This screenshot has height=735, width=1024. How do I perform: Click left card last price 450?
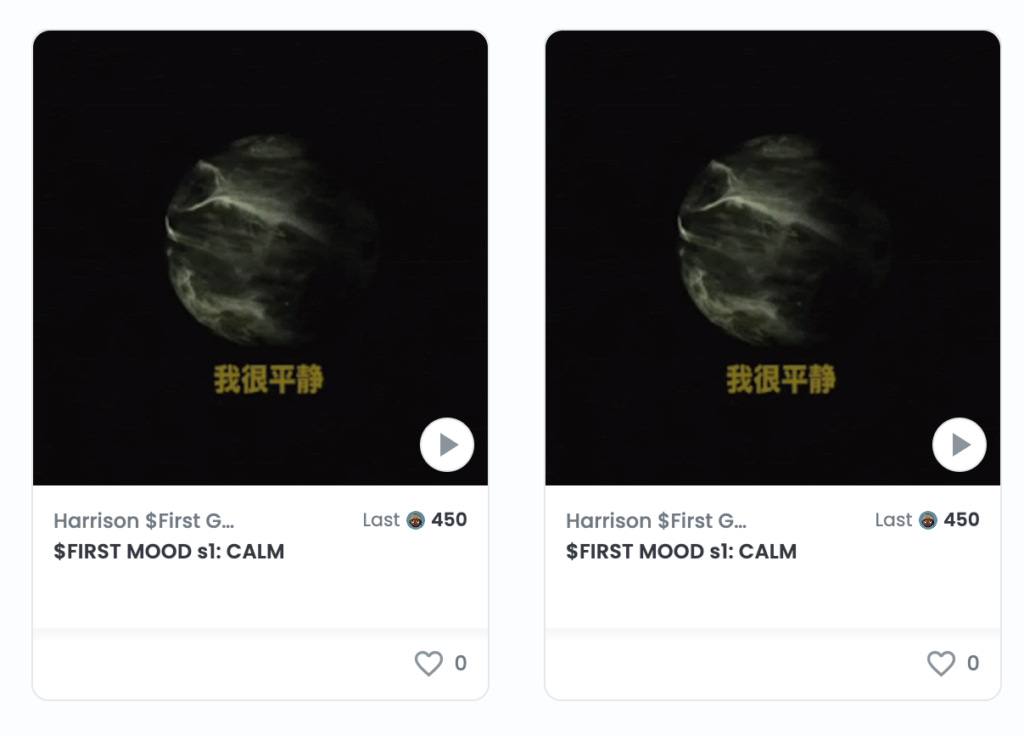[x=449, y=519]
